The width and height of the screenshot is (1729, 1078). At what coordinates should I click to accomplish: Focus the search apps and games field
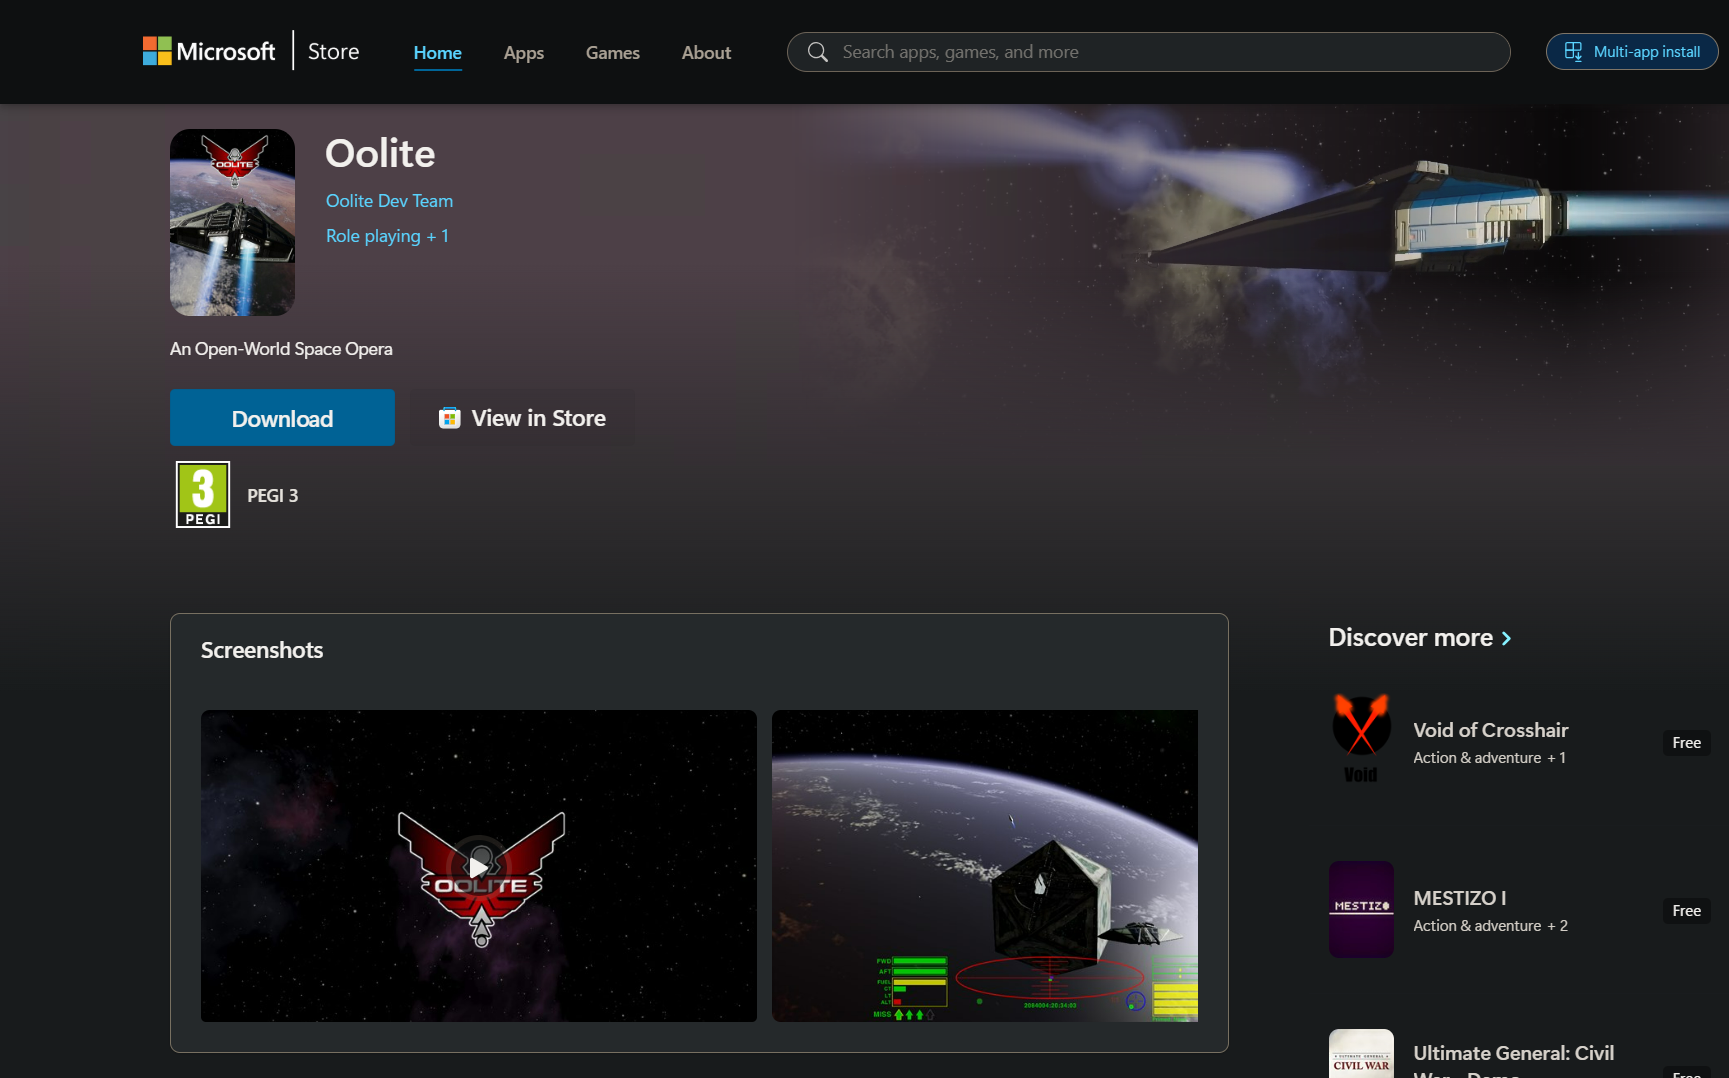tap(1148, 52)
